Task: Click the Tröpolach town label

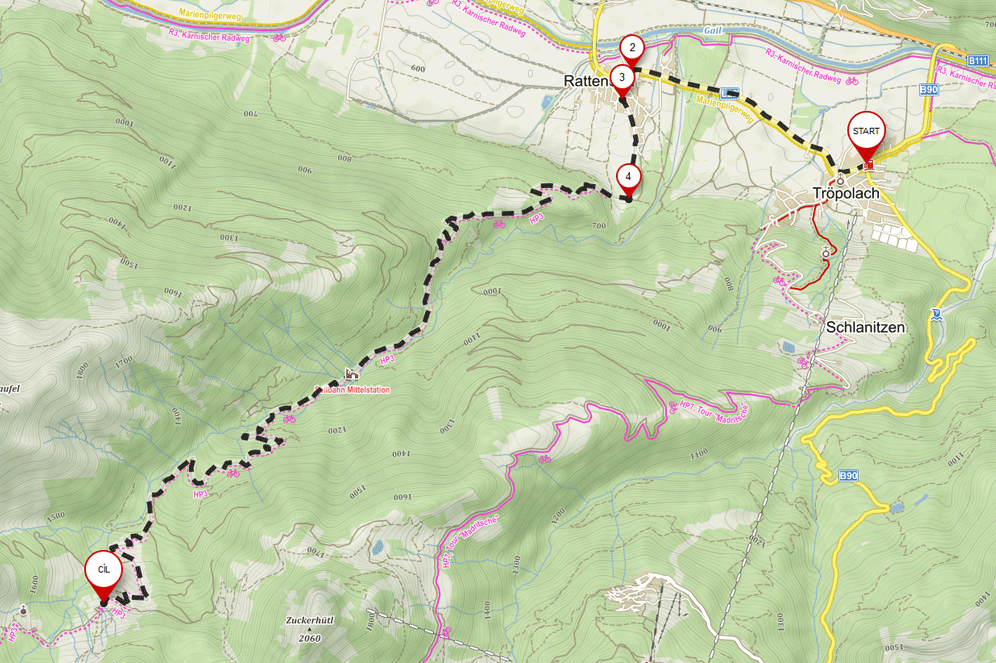Action: [846, 193]
